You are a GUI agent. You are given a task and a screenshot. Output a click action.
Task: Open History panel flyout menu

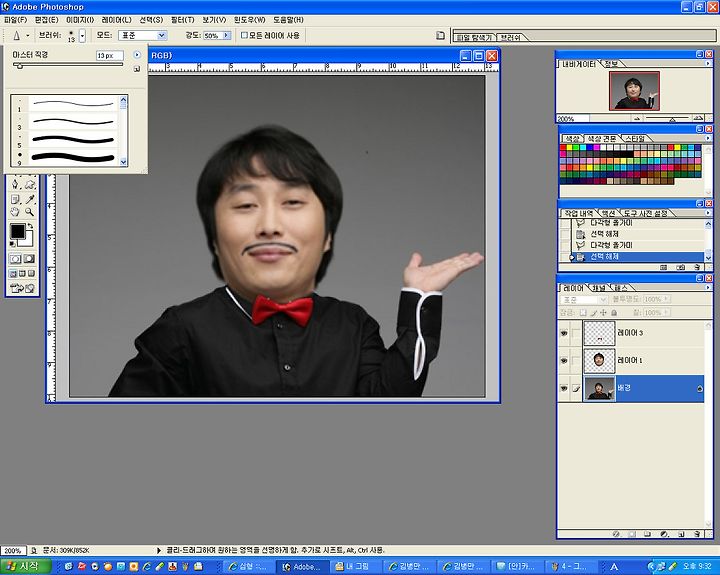tap(708, 213)
